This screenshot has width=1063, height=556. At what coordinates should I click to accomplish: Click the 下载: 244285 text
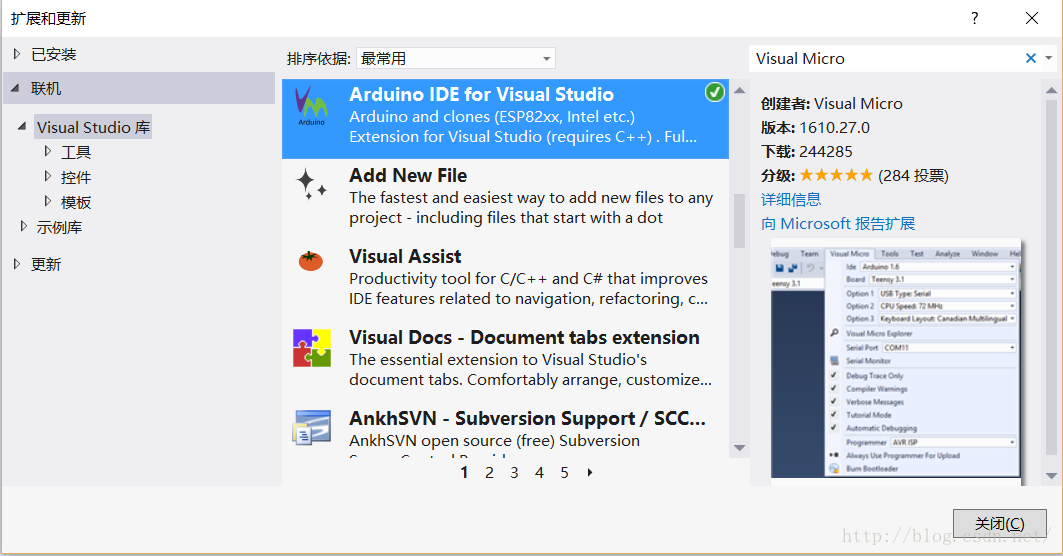click(x=807, y=152)
